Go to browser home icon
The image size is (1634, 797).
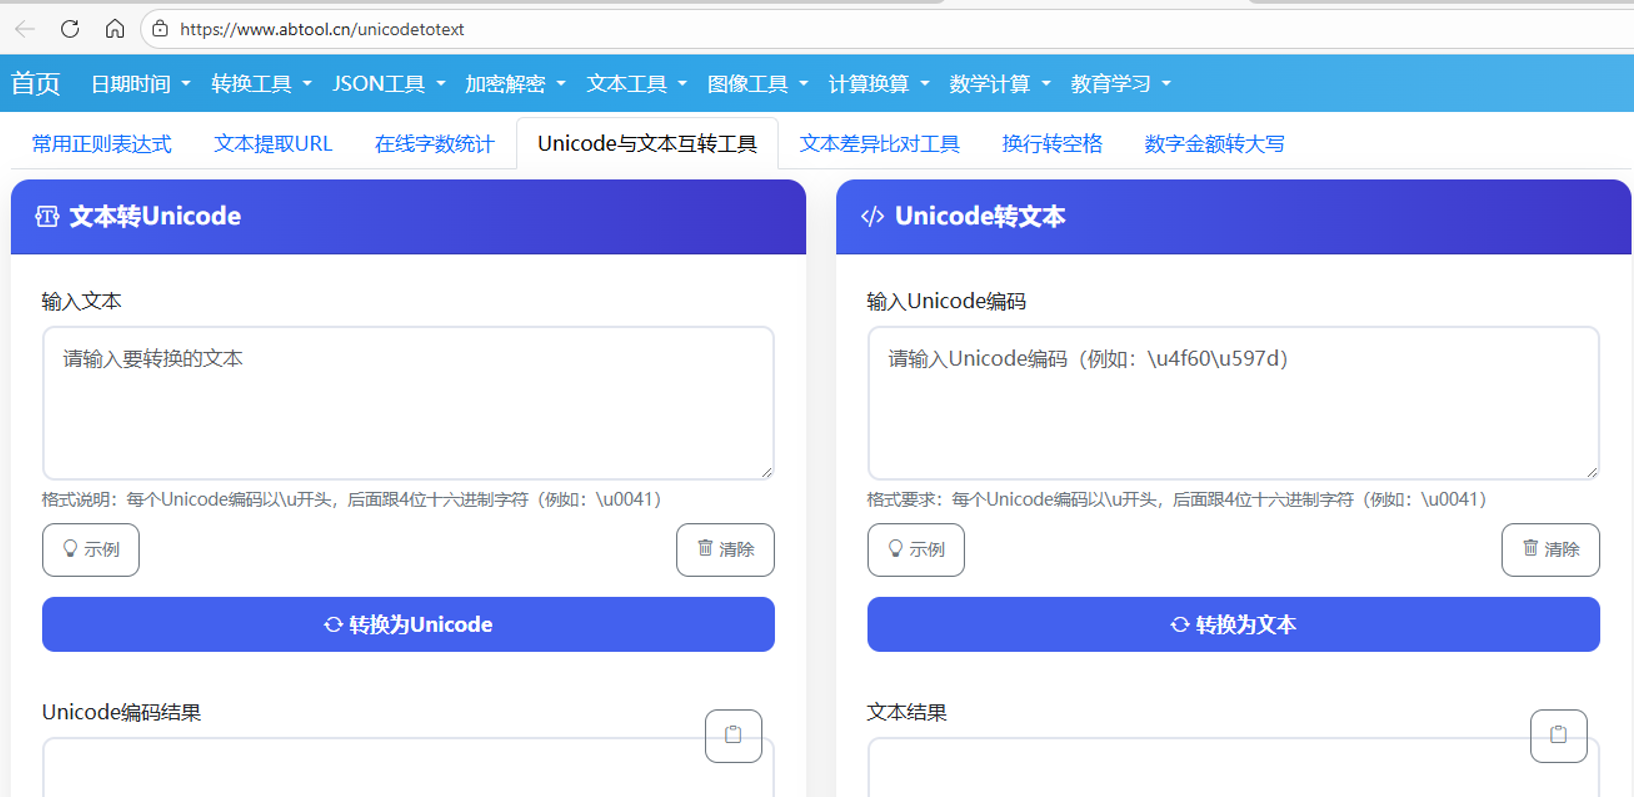point(115,29)
